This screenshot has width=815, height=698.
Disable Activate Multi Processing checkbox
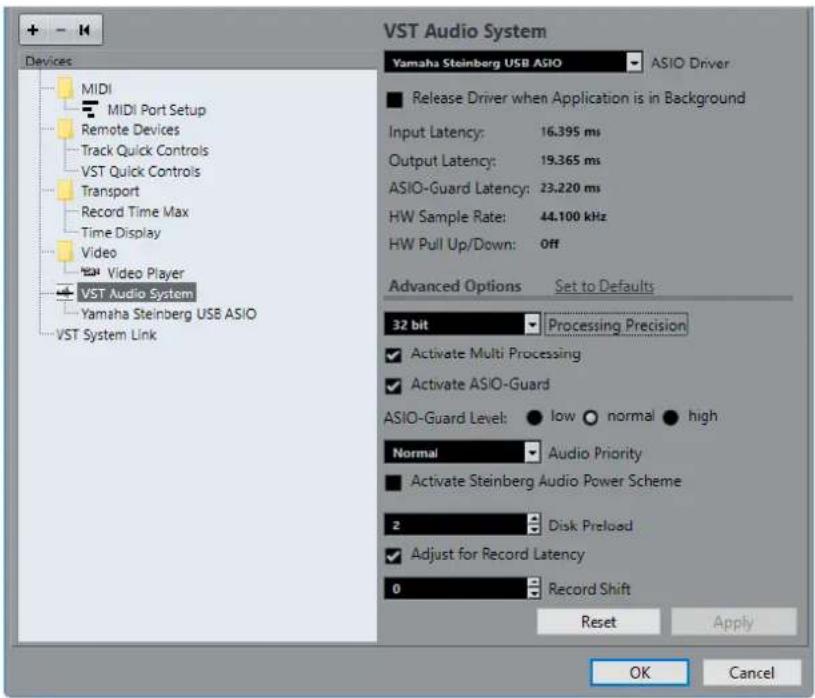(x=393, y=355)
